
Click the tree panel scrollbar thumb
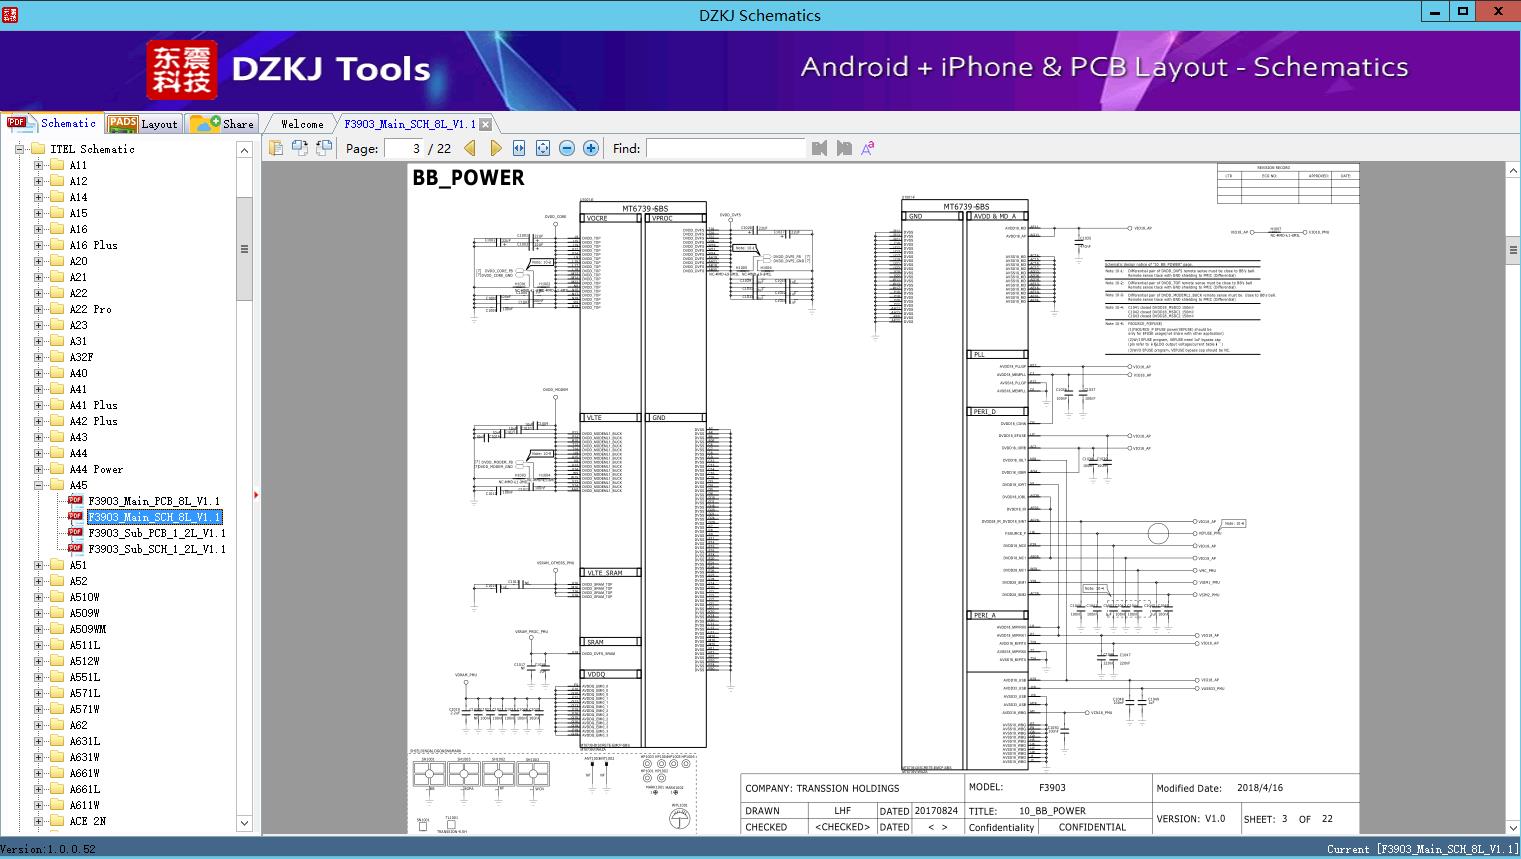point(244,249)
